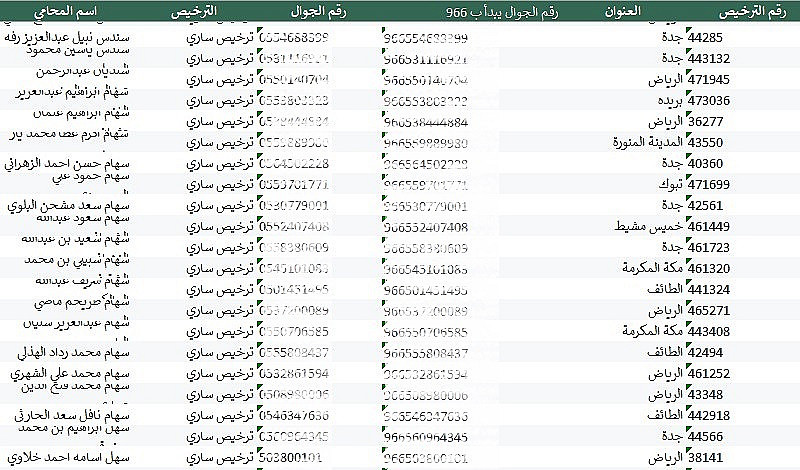Select license number cell 36277
The height and width of the screenshot is (470, 800).
[x=705, y=121]
